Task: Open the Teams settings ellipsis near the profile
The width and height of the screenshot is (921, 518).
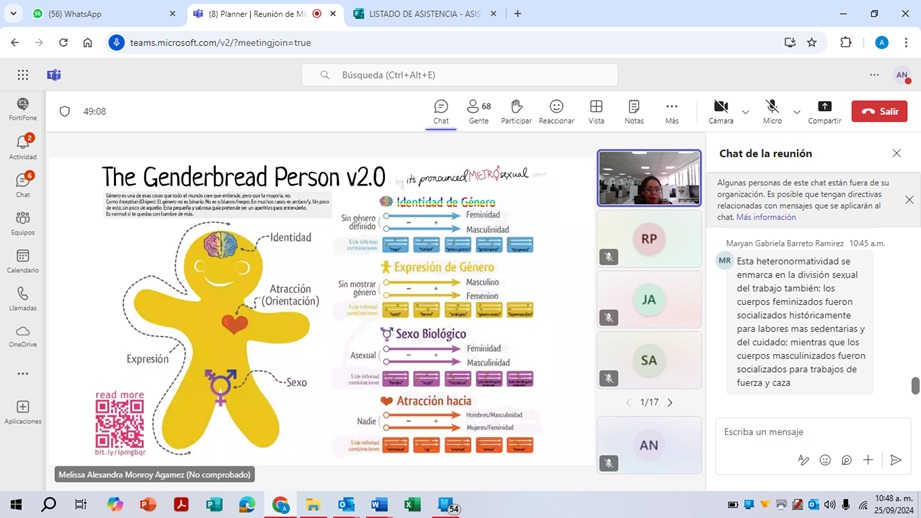Action: [x=875, y=75]
